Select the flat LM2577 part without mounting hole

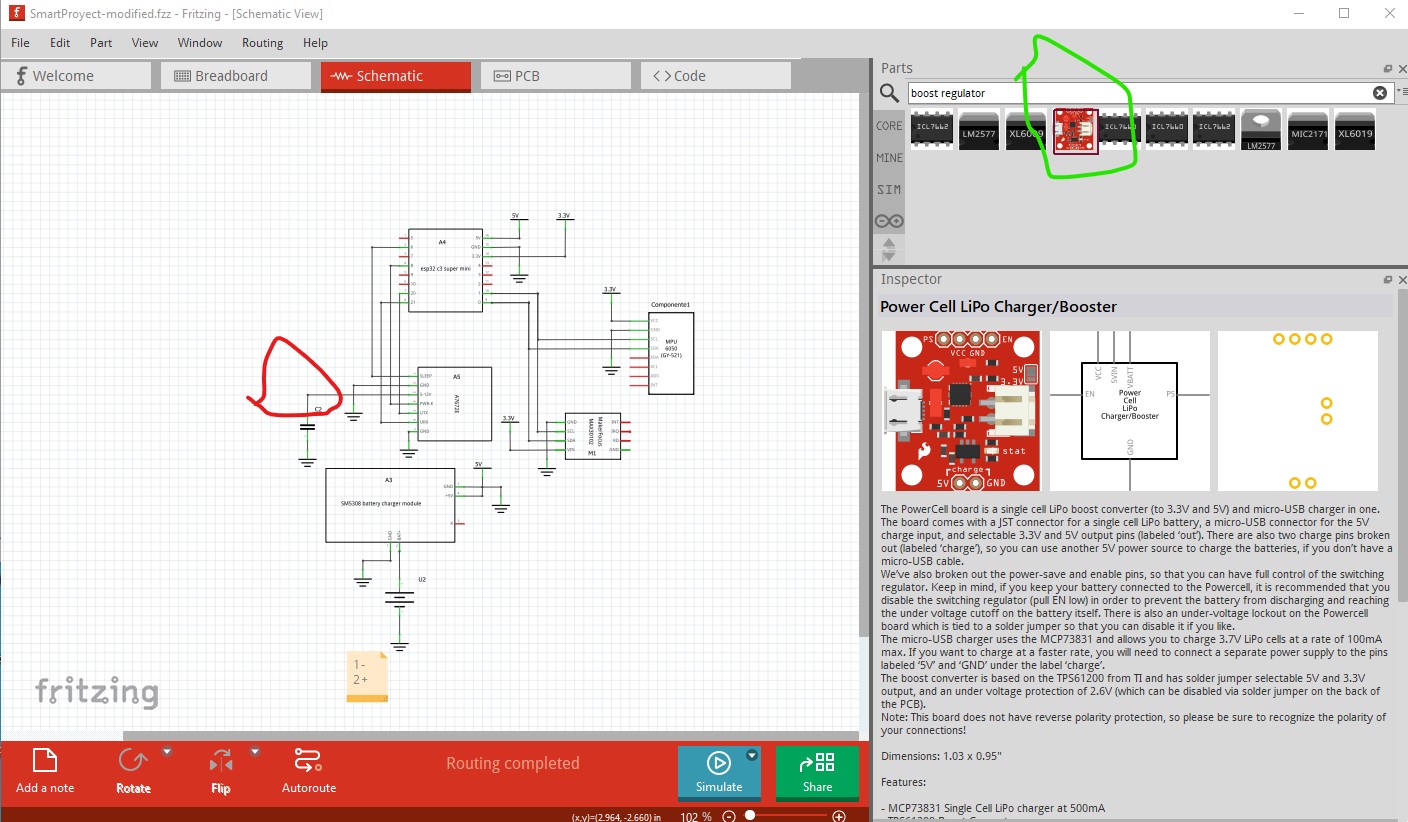[x=979, y=131]
